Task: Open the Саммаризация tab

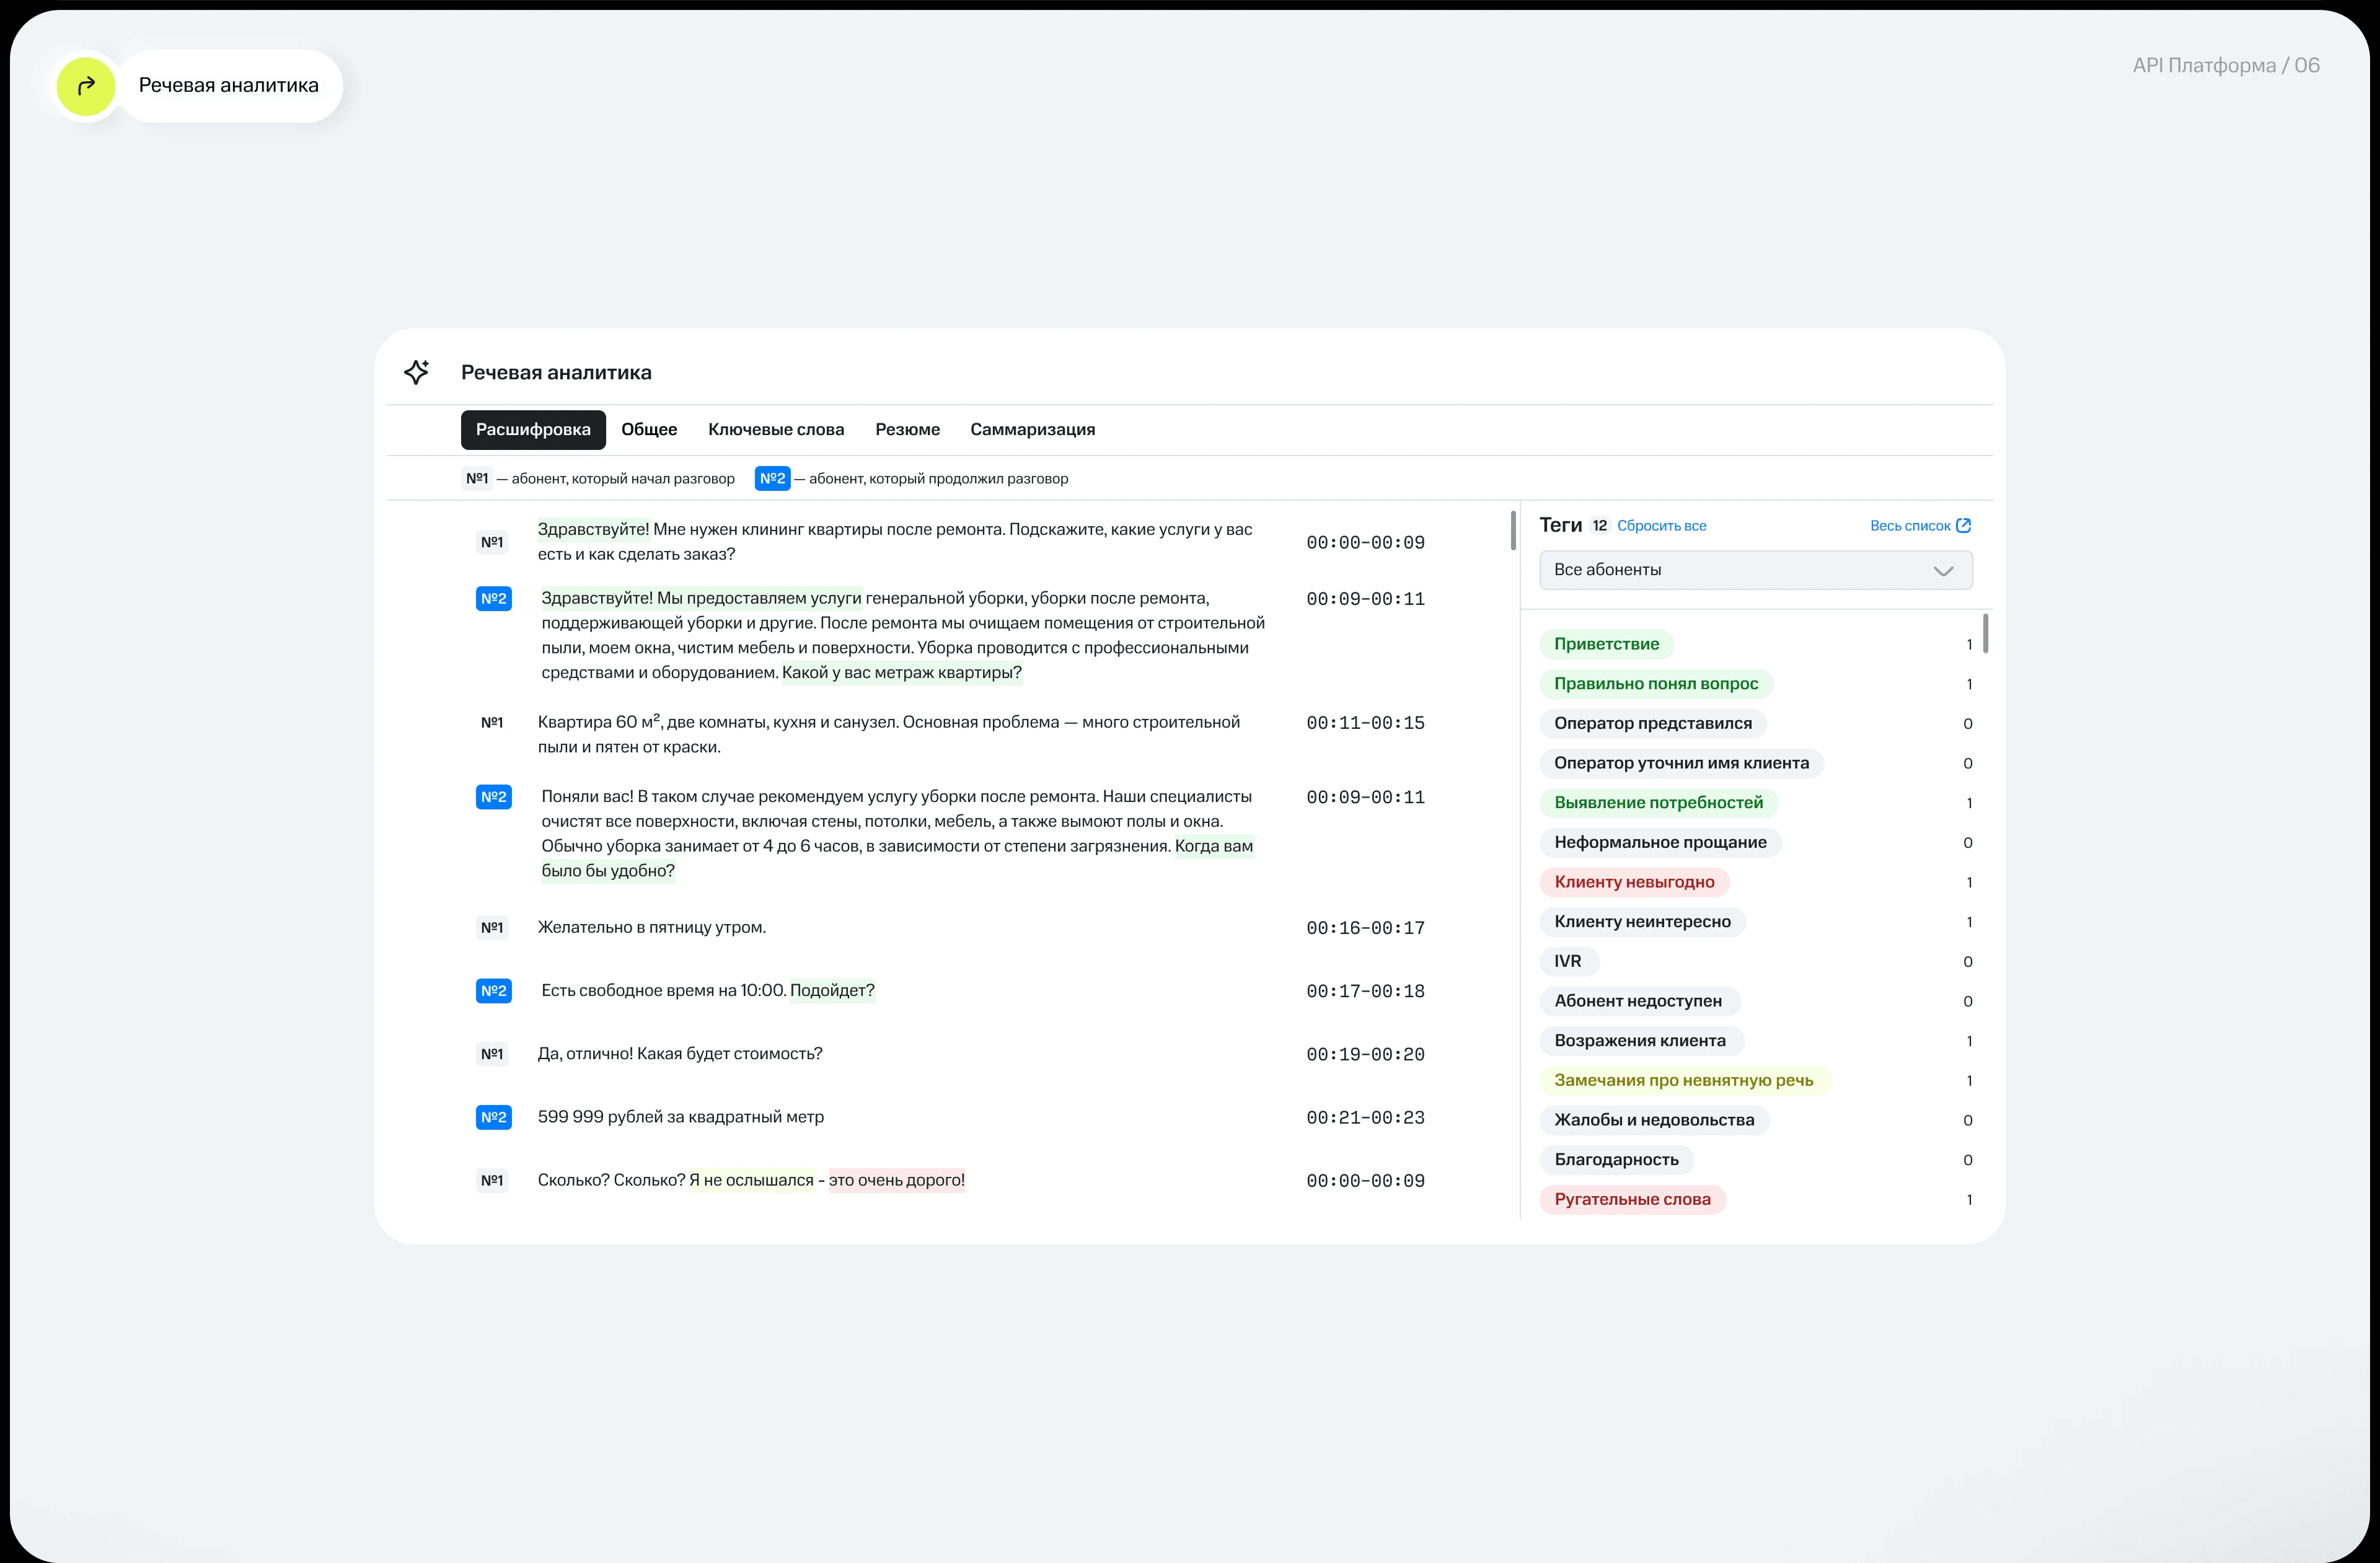Action: pos(1032,429)
